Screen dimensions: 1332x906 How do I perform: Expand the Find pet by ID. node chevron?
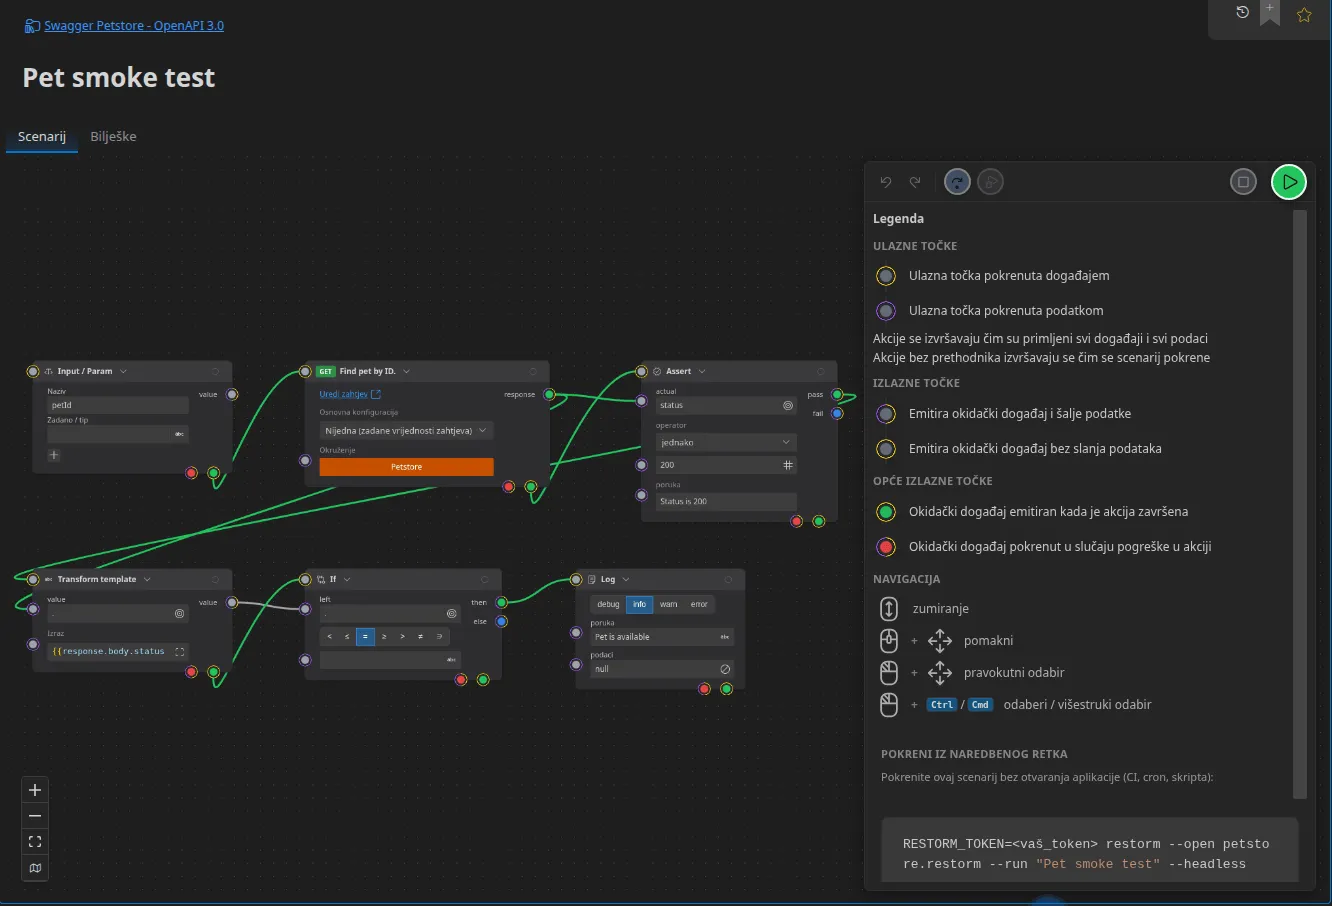(x=406, y=371)
